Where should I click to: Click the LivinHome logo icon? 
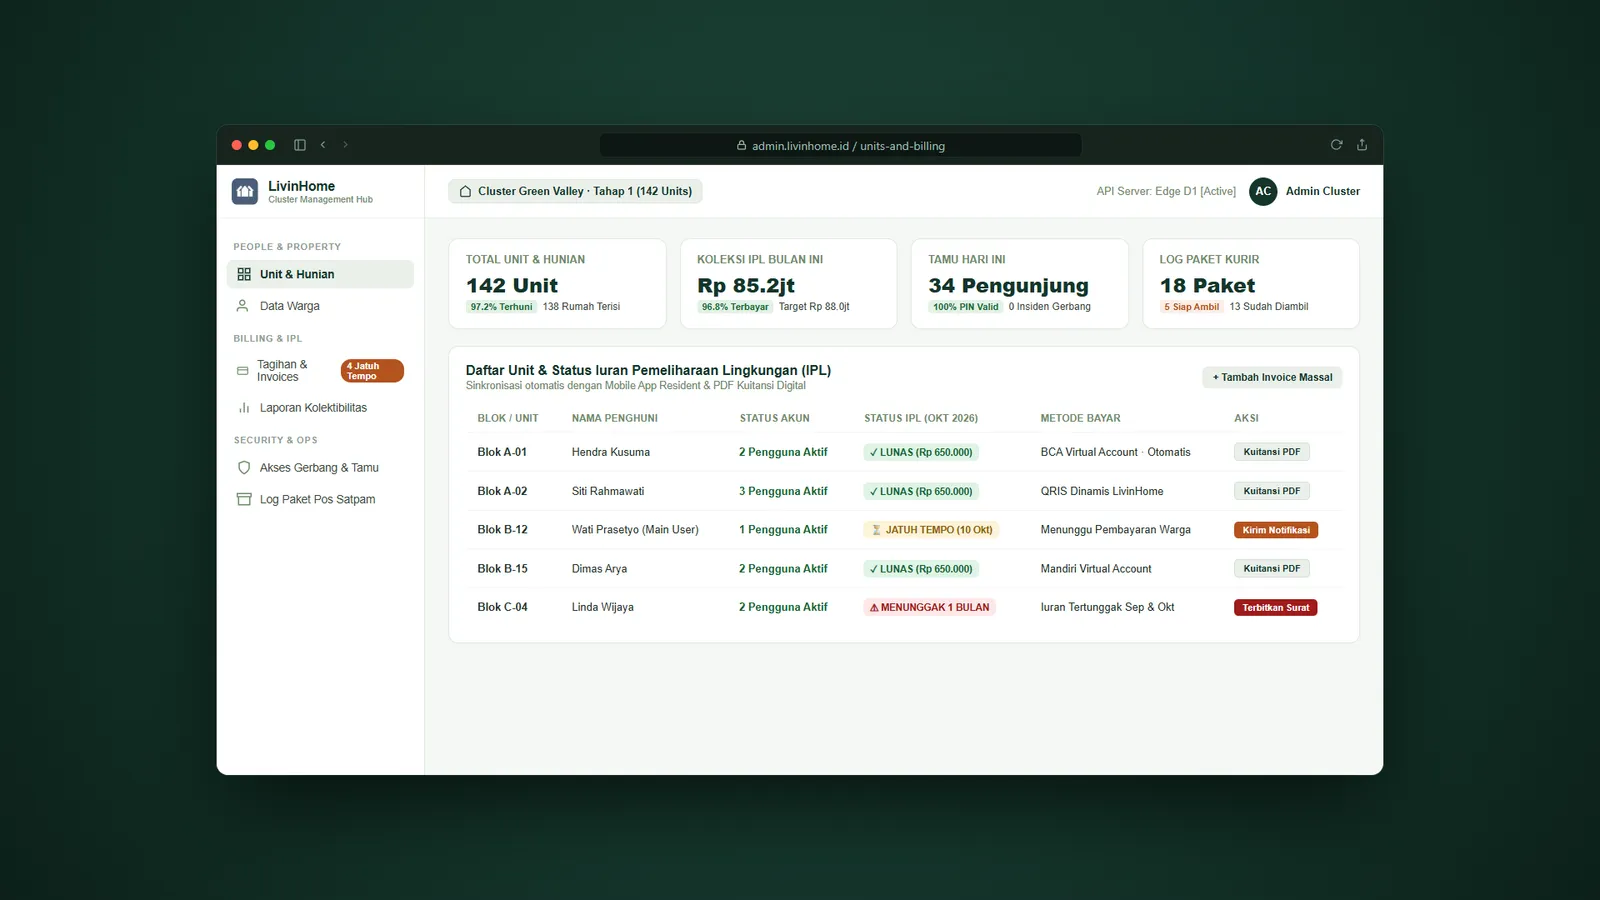pyautogui.click(x=245, y=191)
